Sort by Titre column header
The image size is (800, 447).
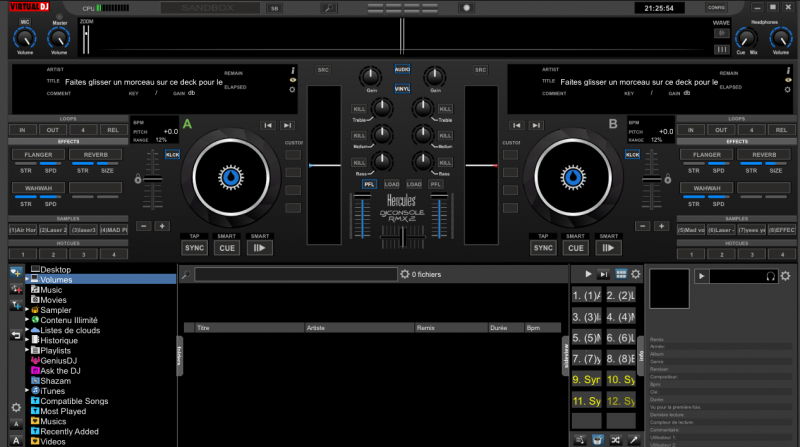pos(249,328)
